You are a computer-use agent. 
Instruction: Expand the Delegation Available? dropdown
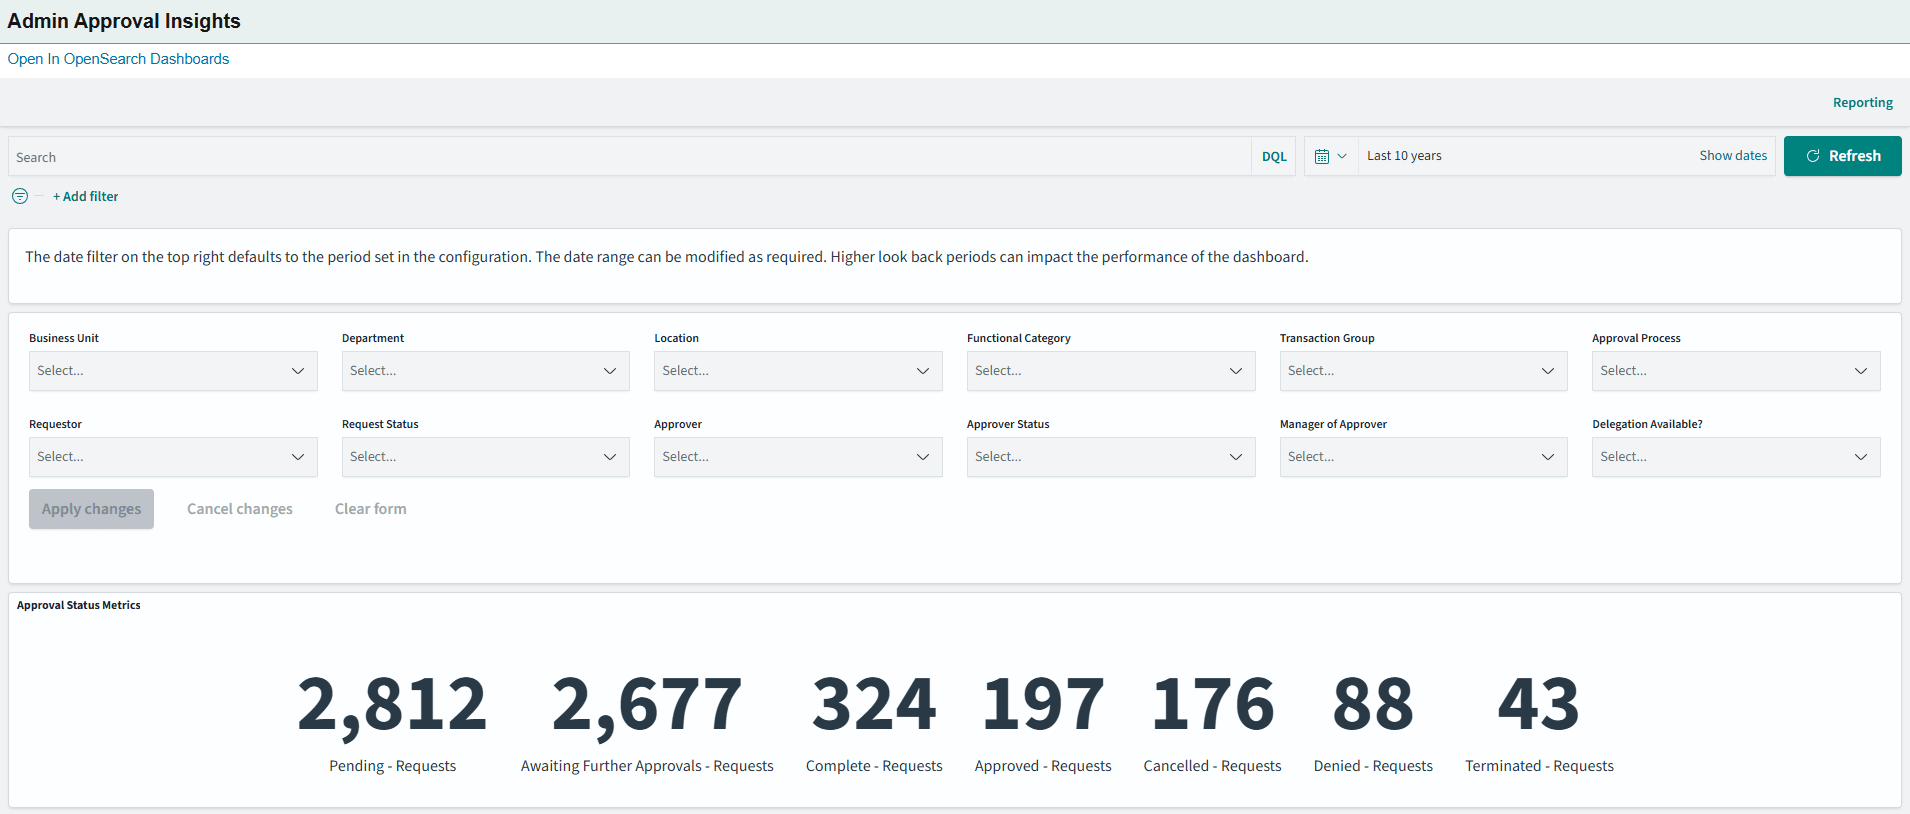point(1736,457)
